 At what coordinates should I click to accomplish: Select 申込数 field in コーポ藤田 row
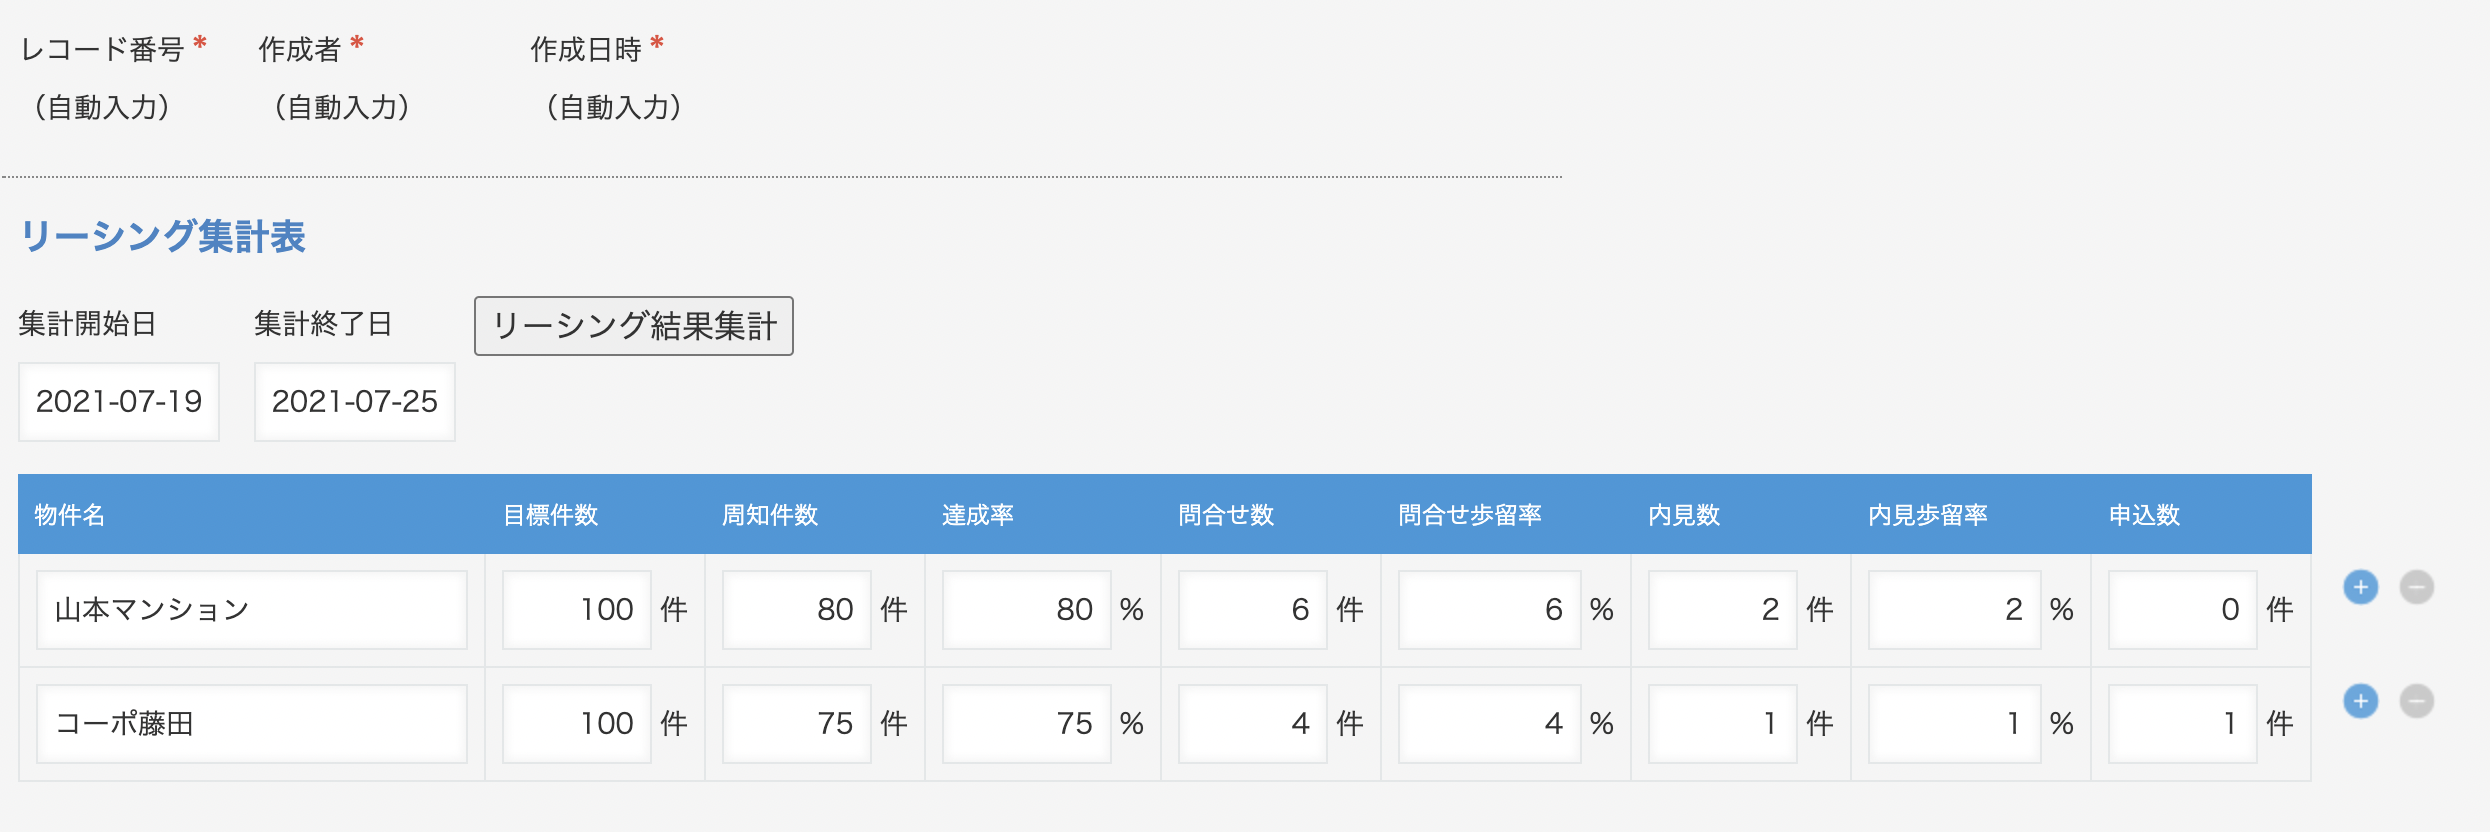pyautogui.click(x=2182, y=724)
